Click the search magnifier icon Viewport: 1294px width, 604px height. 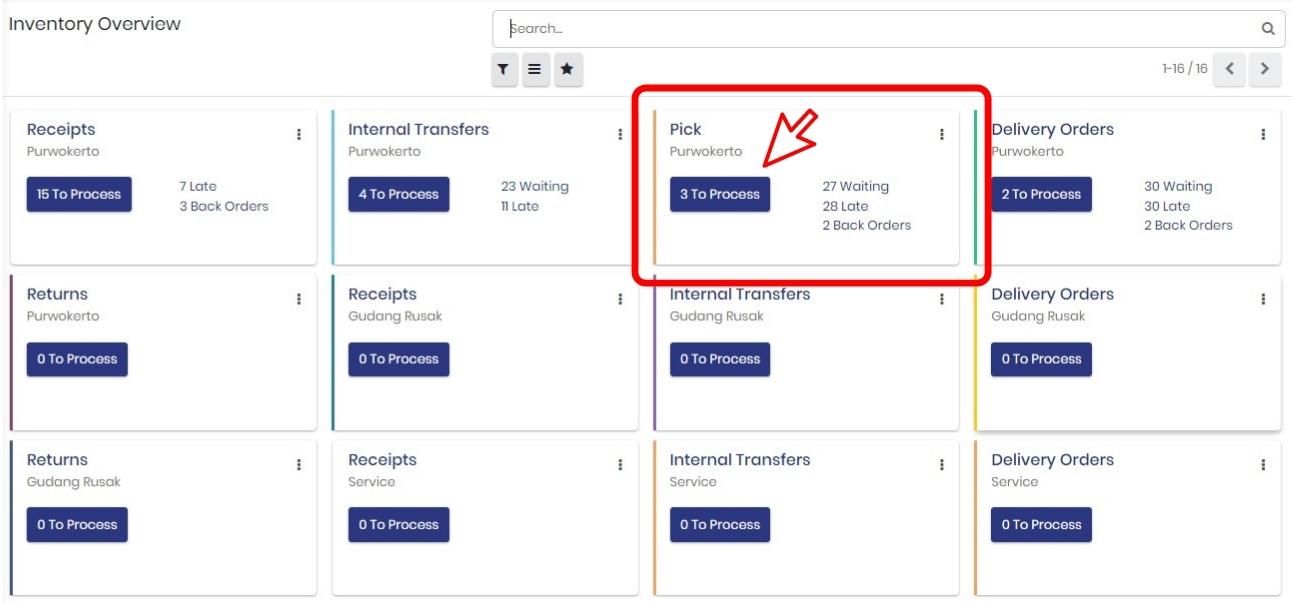pyautogui.click(x=1268, y=29)
